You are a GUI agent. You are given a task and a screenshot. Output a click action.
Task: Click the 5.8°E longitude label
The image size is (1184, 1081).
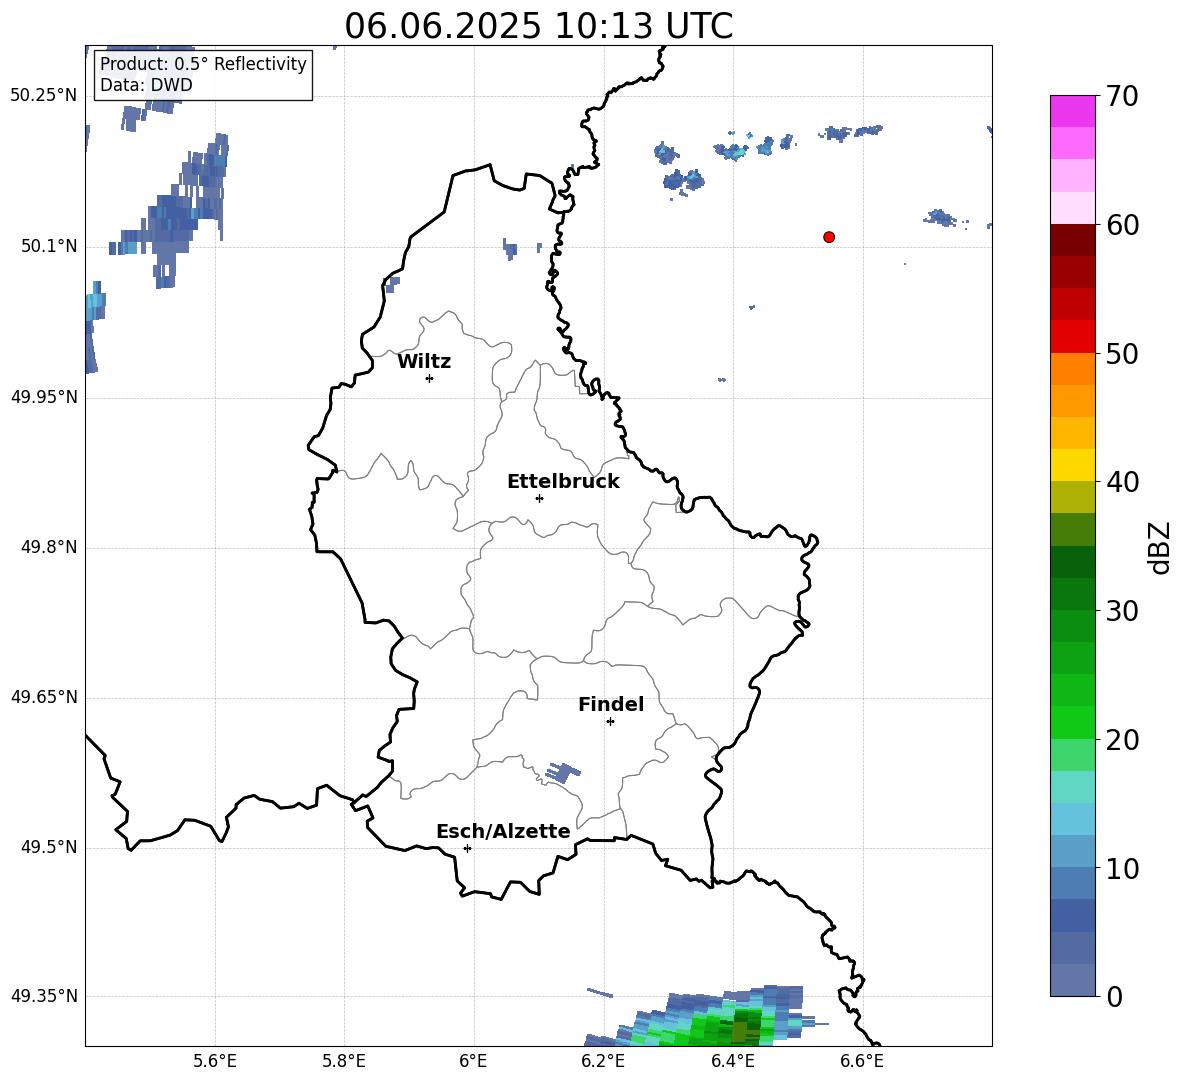344,1061
